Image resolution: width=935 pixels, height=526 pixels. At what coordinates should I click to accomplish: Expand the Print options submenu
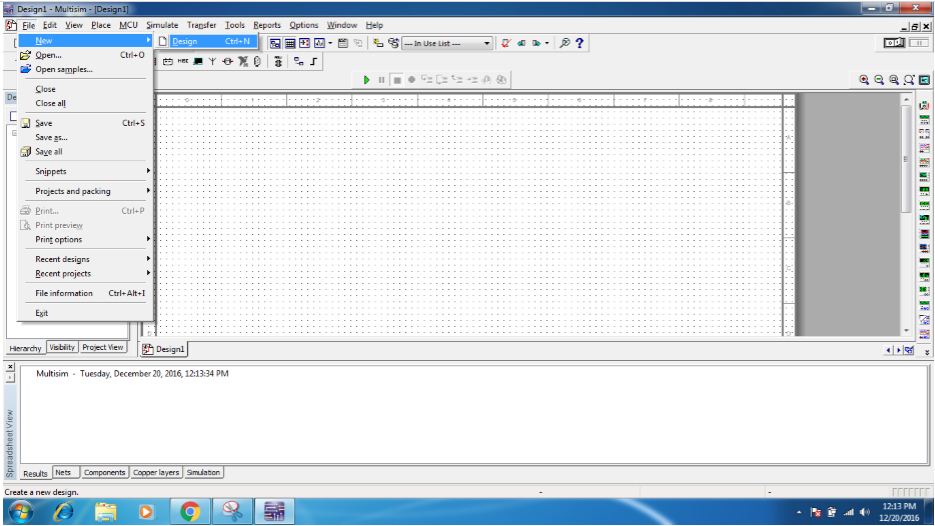click(85, 239)
